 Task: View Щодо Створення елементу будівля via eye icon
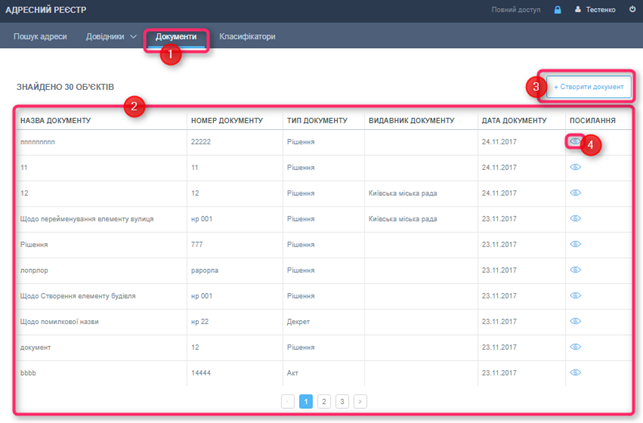[x=575, y=296]
